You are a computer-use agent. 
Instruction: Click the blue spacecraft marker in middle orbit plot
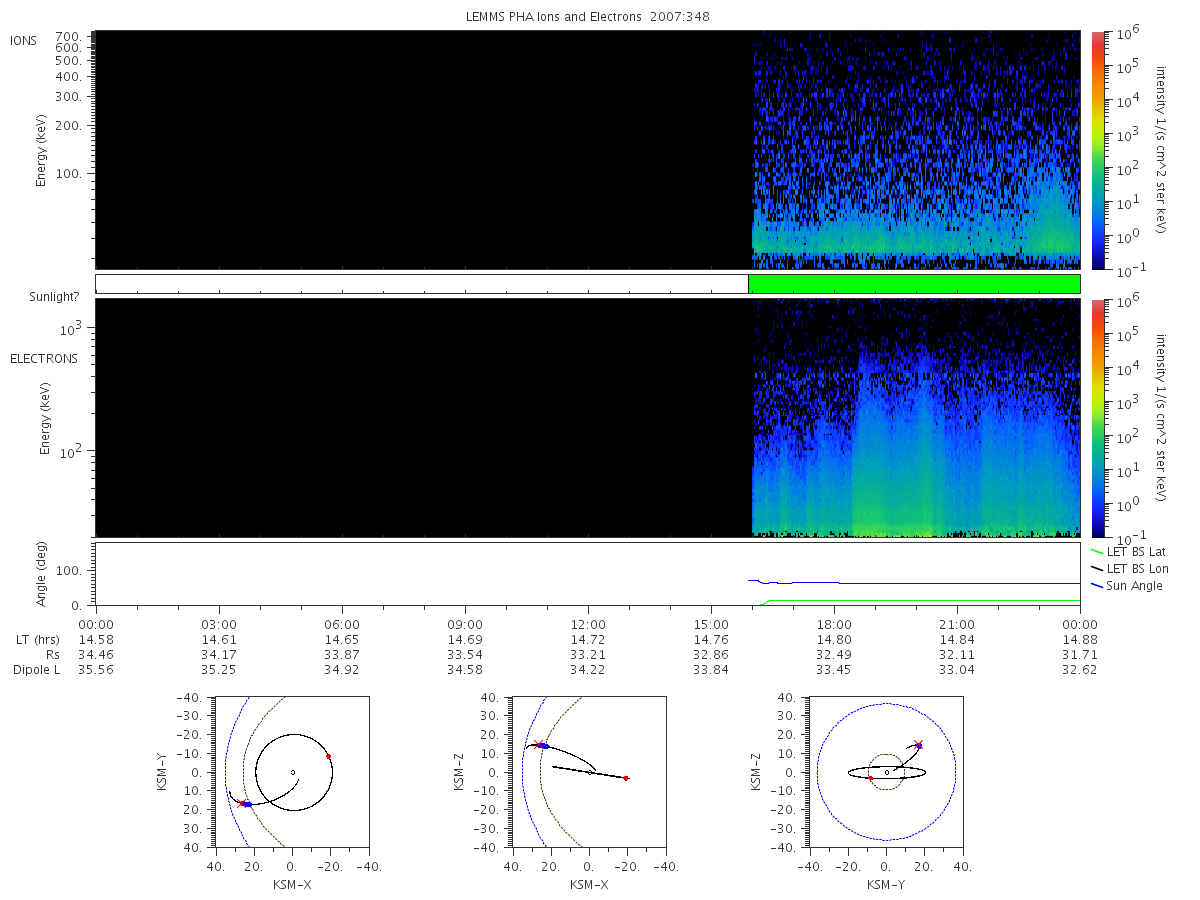pos(545,746)
